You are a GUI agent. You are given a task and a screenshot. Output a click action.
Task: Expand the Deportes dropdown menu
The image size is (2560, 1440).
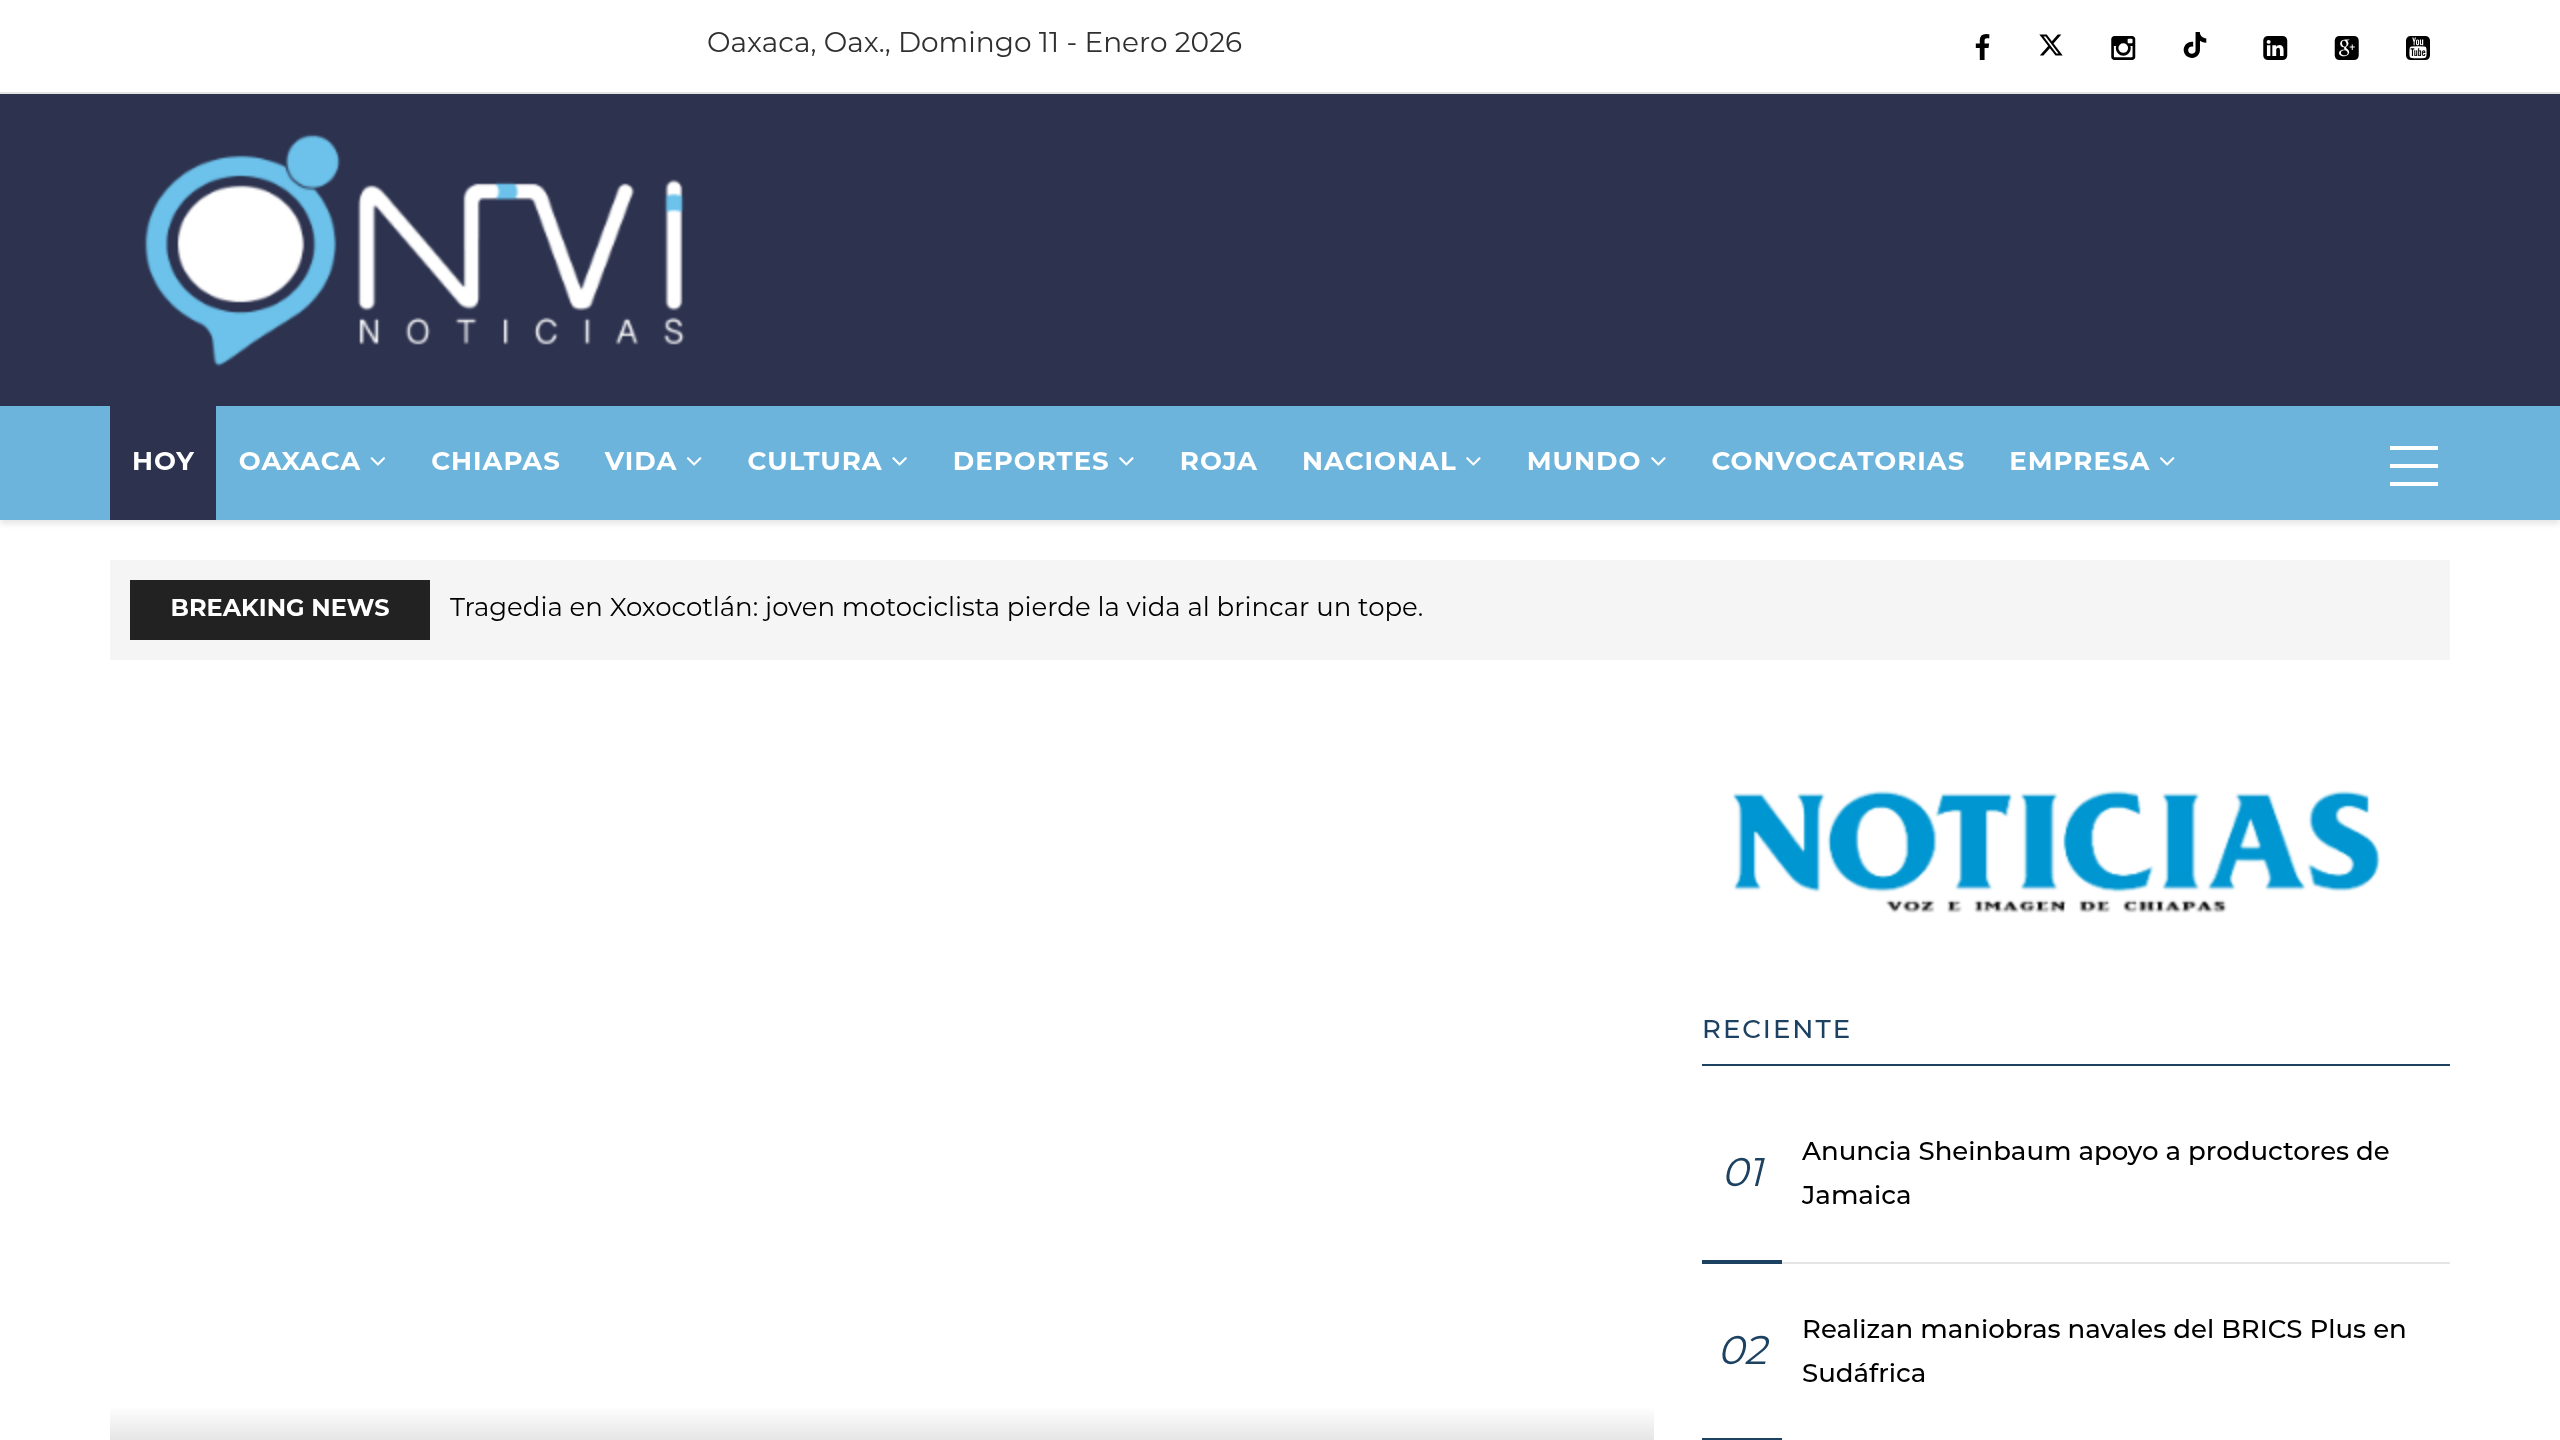tap(1042, 461)
